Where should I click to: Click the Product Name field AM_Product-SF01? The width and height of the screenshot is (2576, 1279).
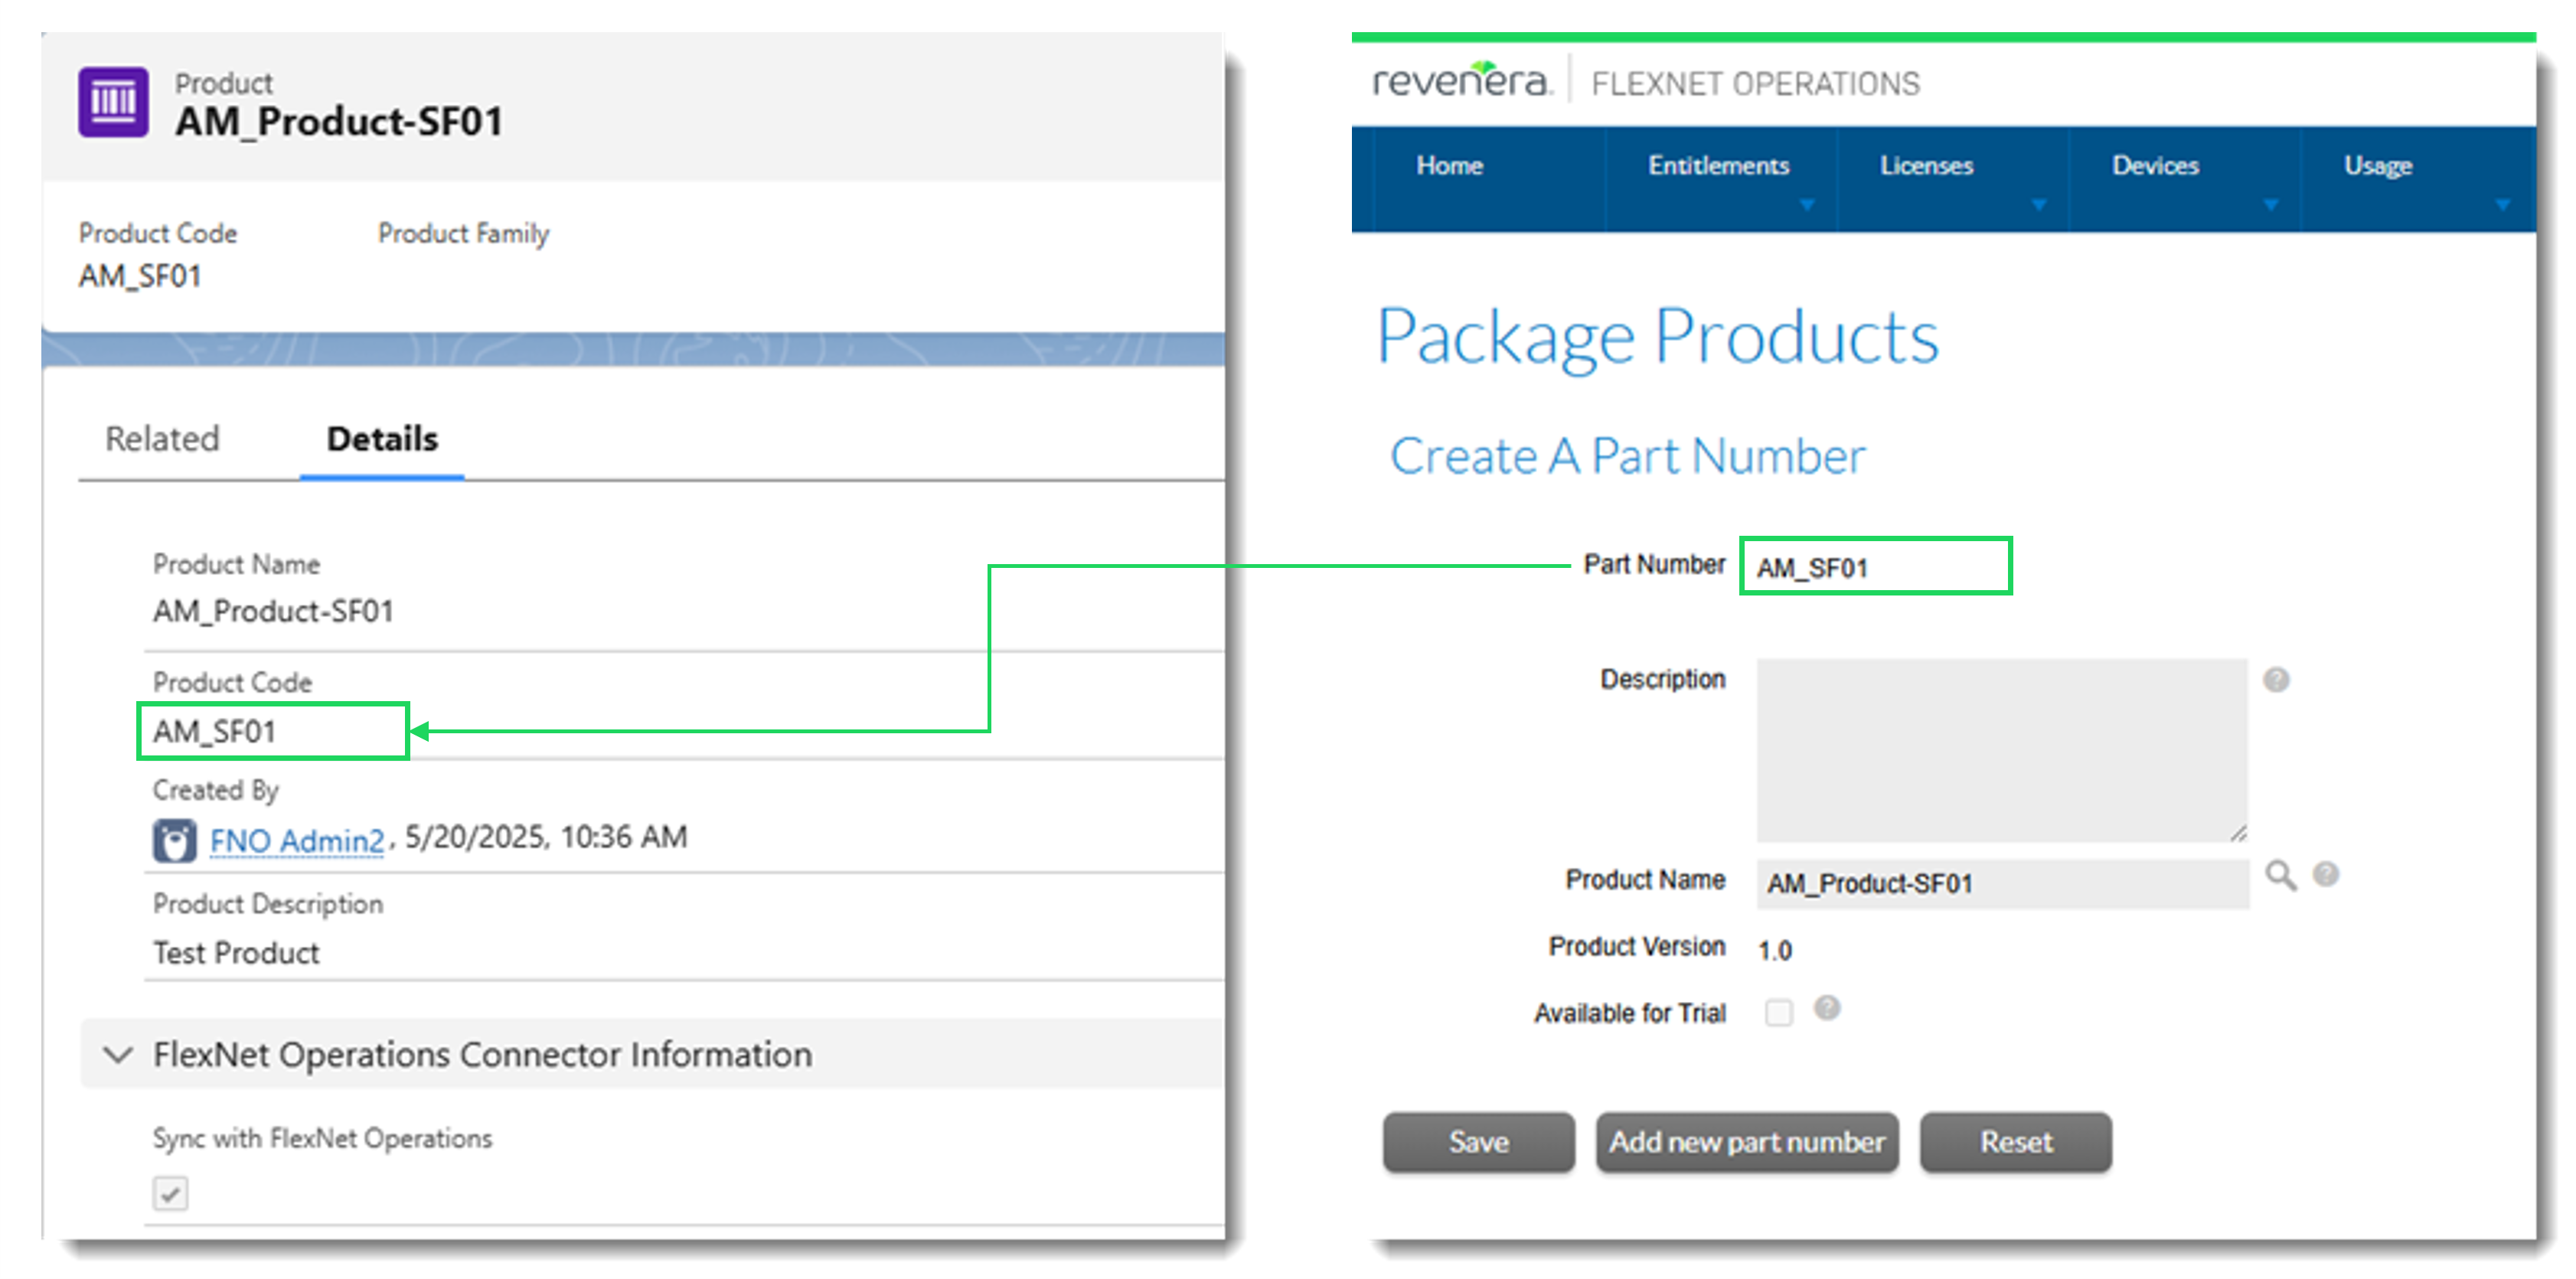(2002, 884)
